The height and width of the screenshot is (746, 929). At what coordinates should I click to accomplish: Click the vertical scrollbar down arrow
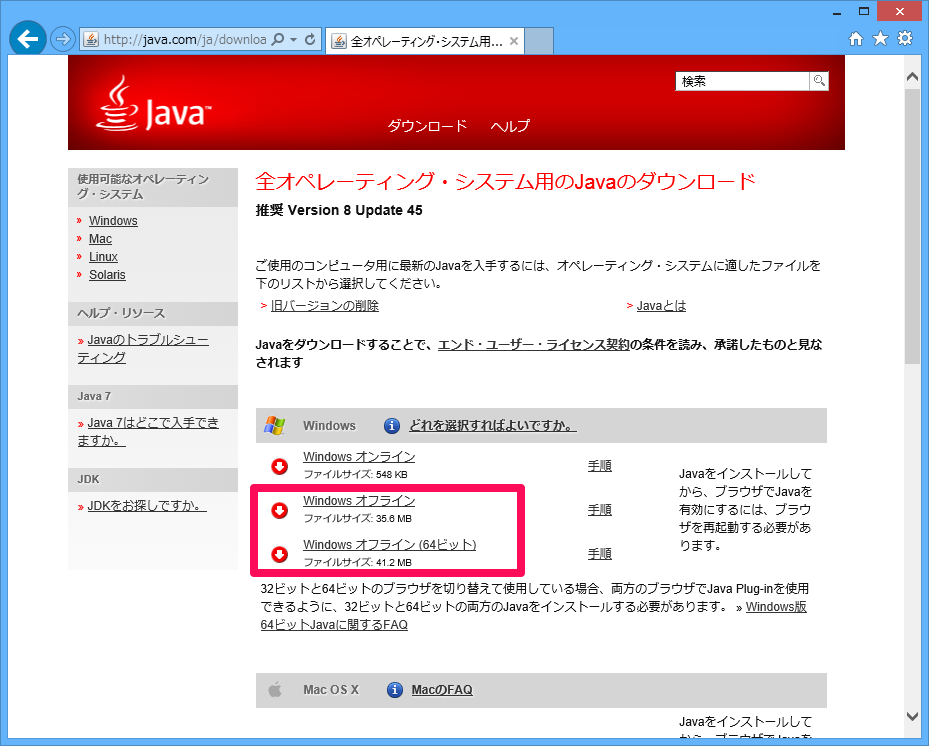(x=912, y=716)
